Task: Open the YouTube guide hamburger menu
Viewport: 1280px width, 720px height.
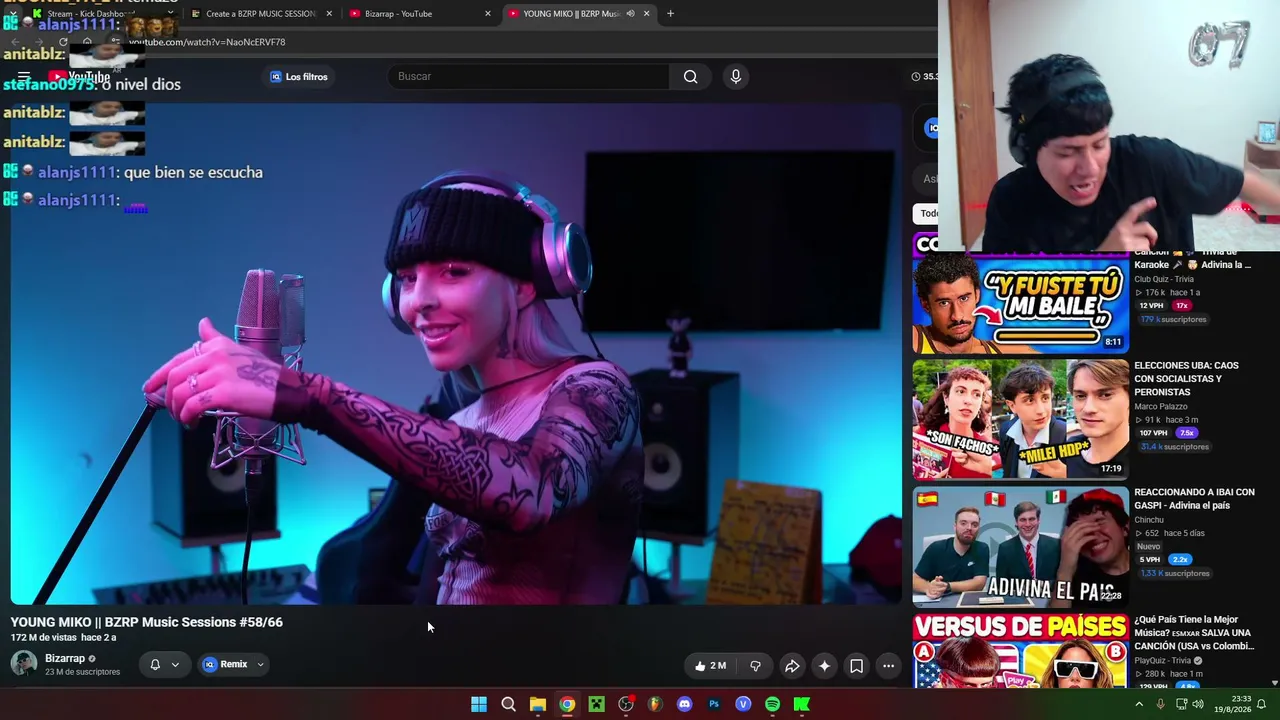Action: click(x=24, y=76)
